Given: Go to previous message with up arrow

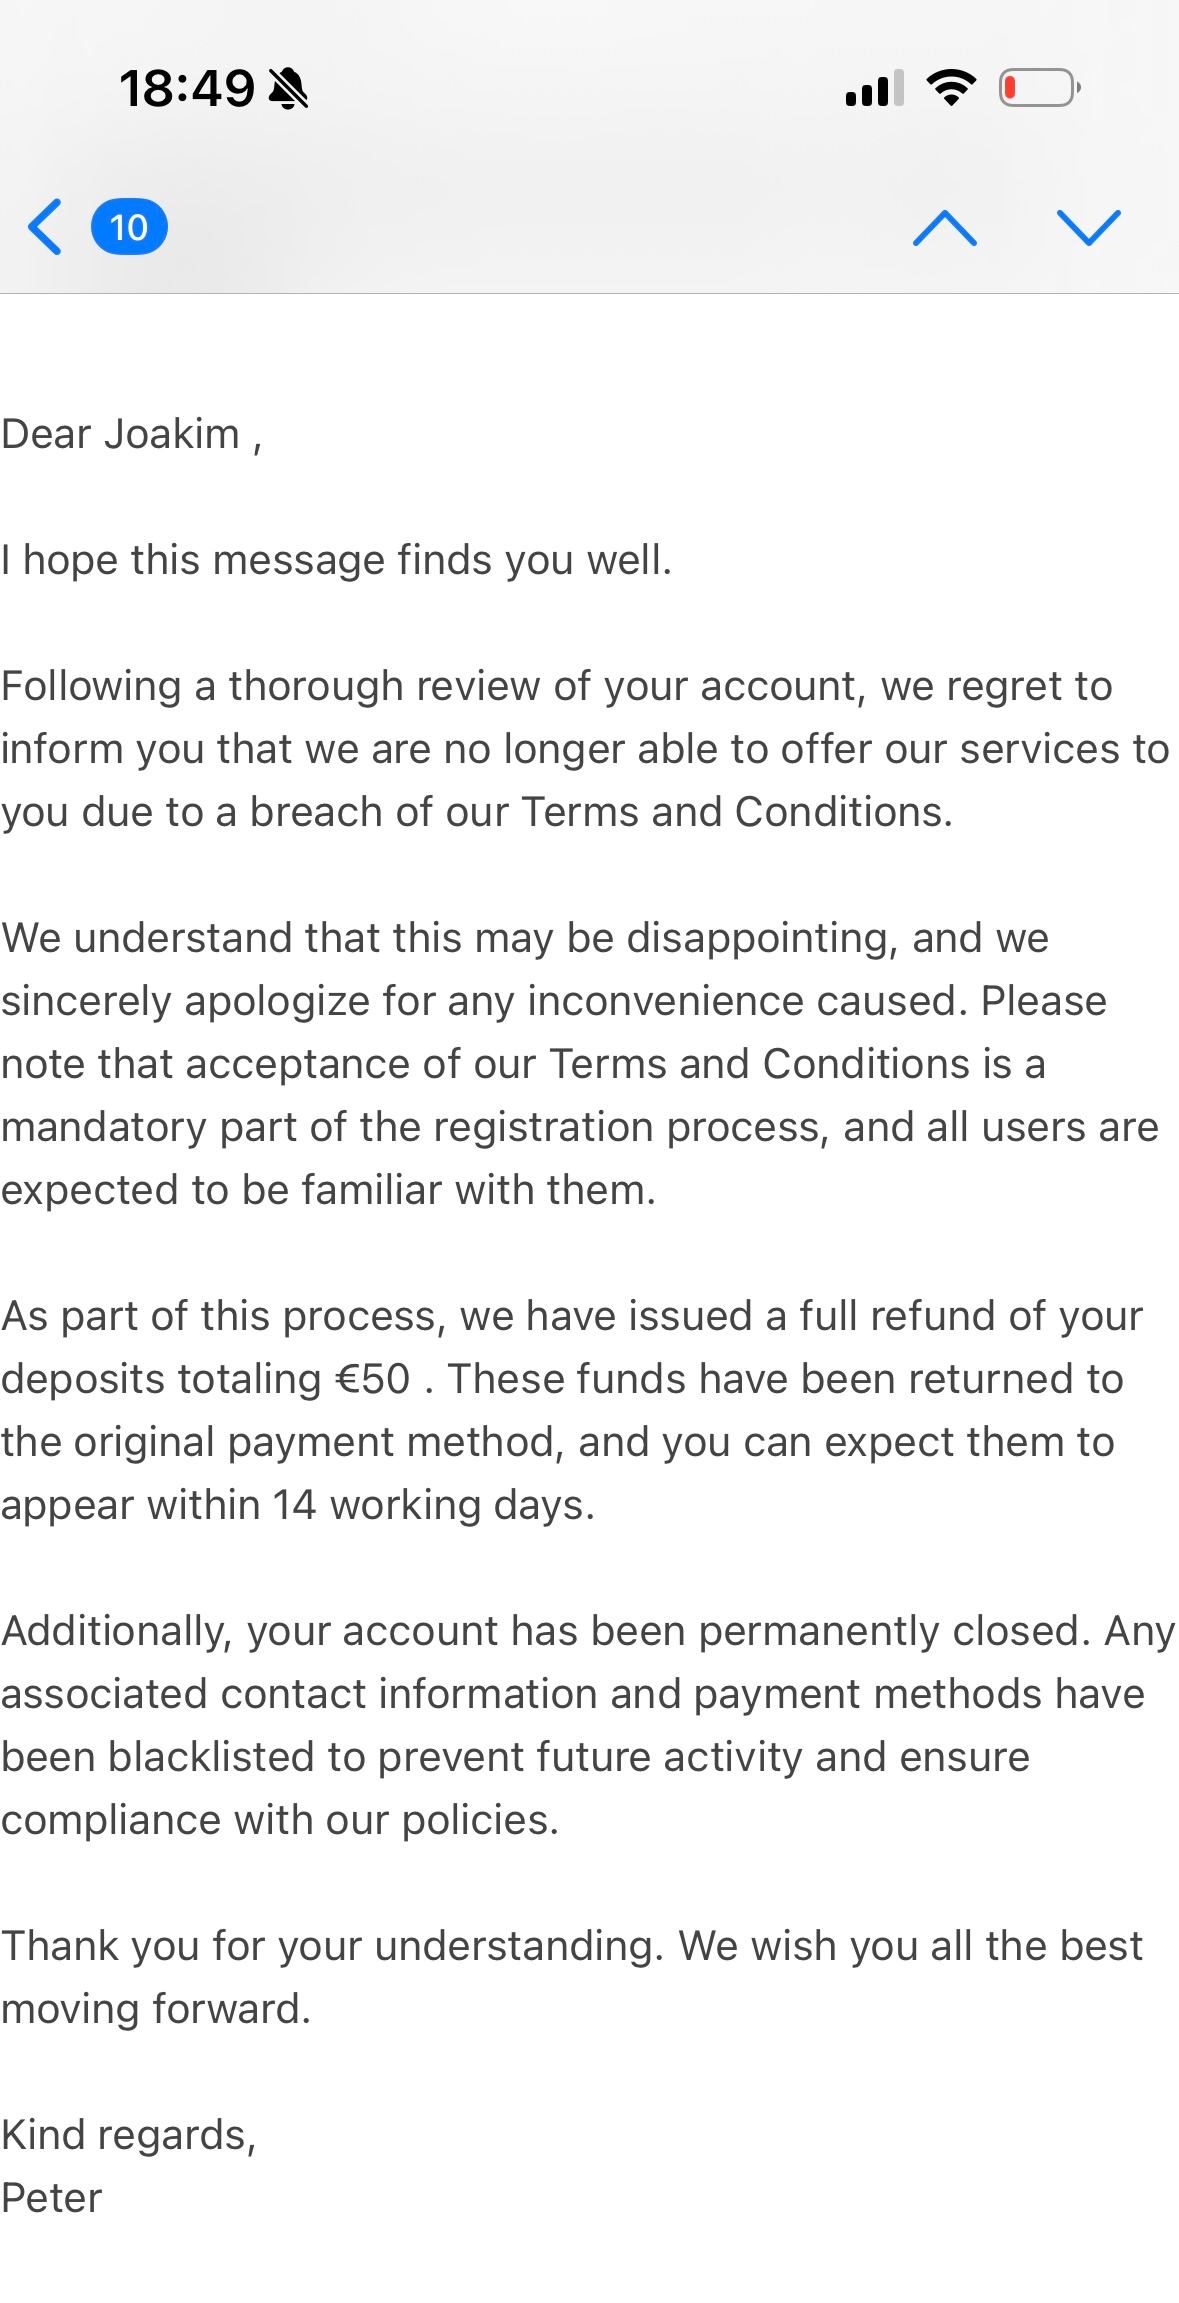Looking at the screenshot, I should click(944, 227).
